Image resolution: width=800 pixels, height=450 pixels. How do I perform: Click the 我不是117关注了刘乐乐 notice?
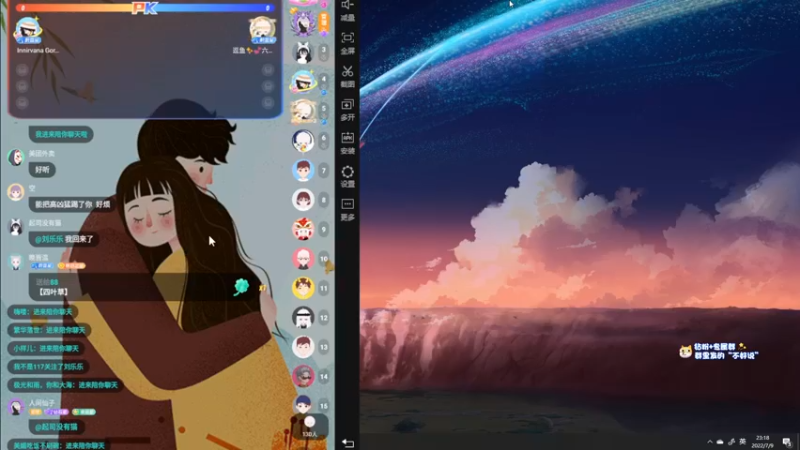coord(48,367)
